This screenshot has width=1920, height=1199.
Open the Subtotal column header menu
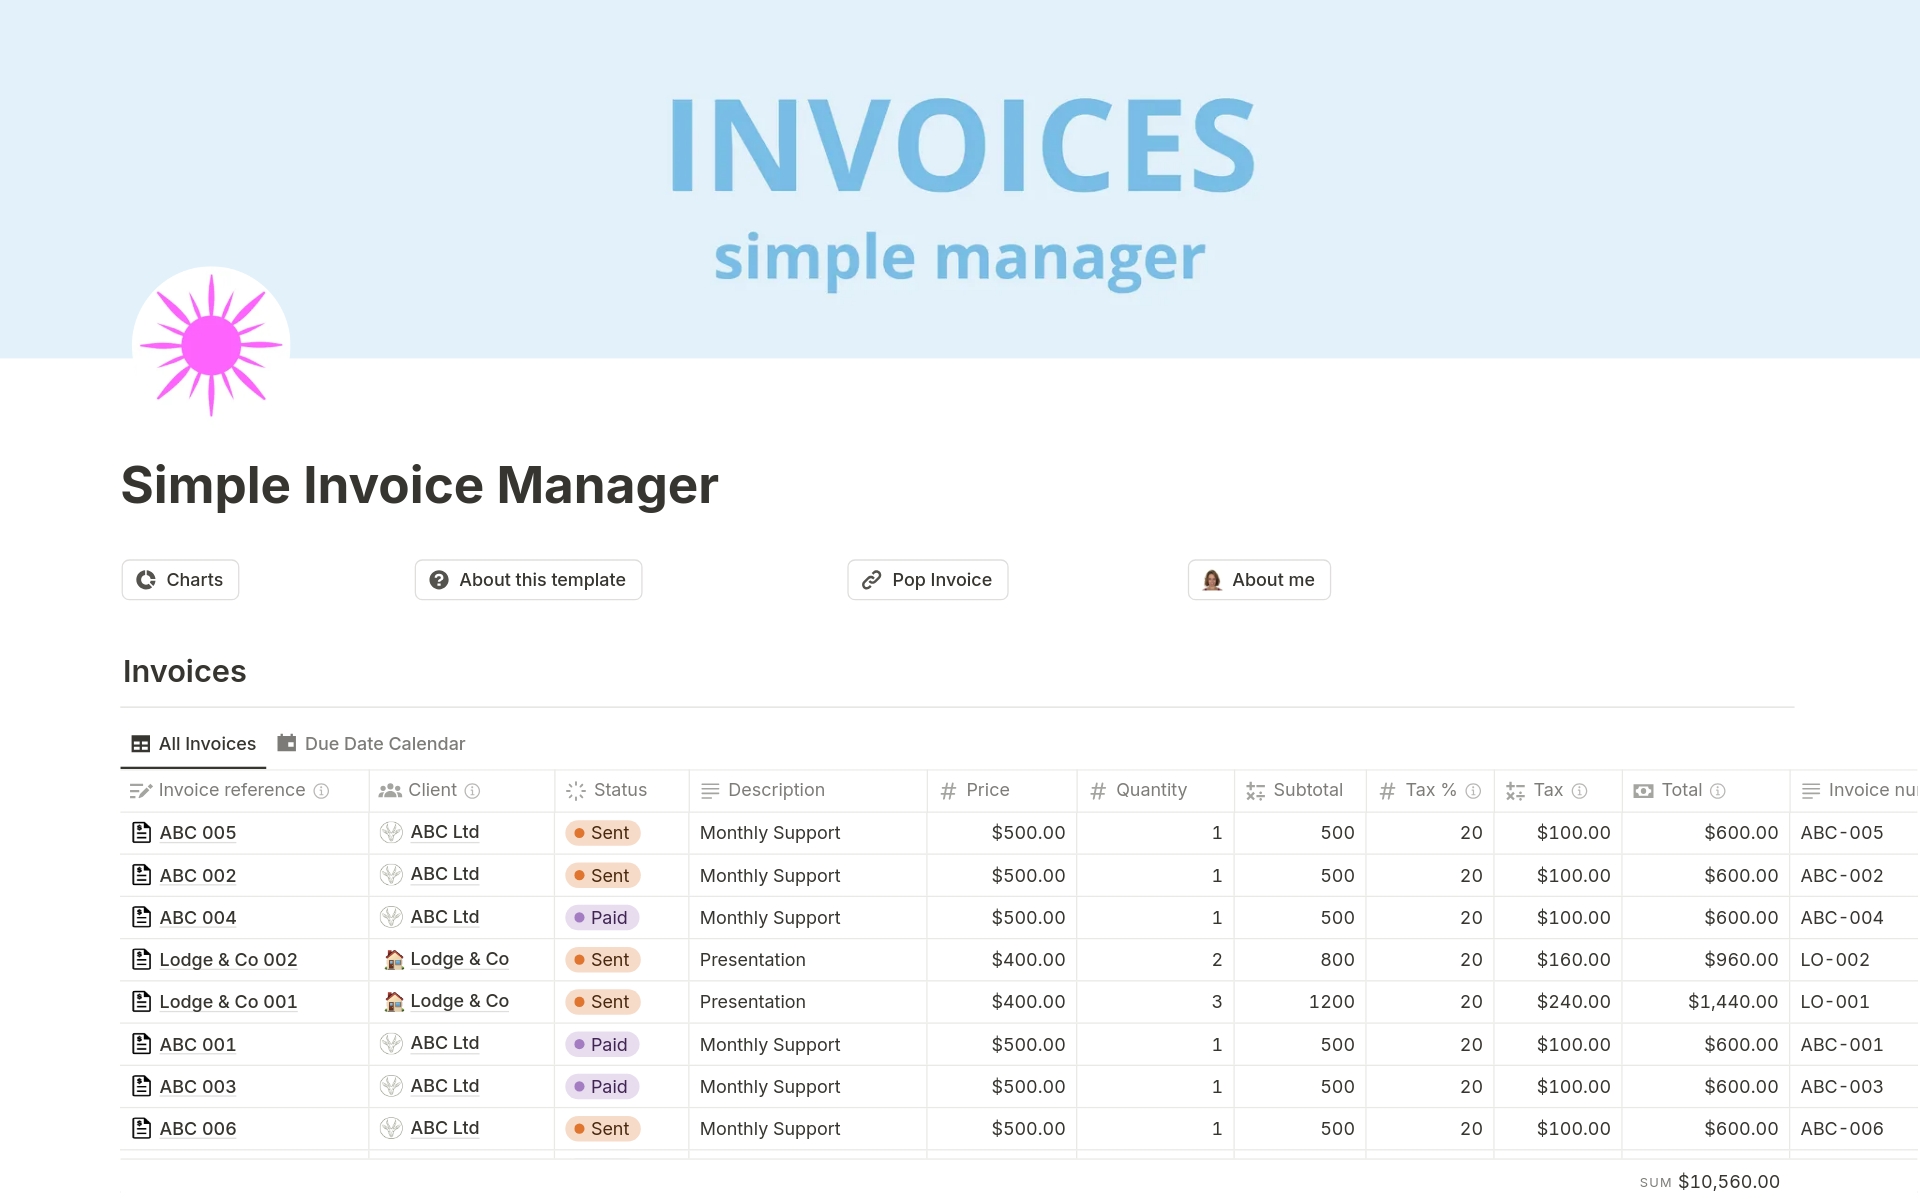[x=1307, y=790]
